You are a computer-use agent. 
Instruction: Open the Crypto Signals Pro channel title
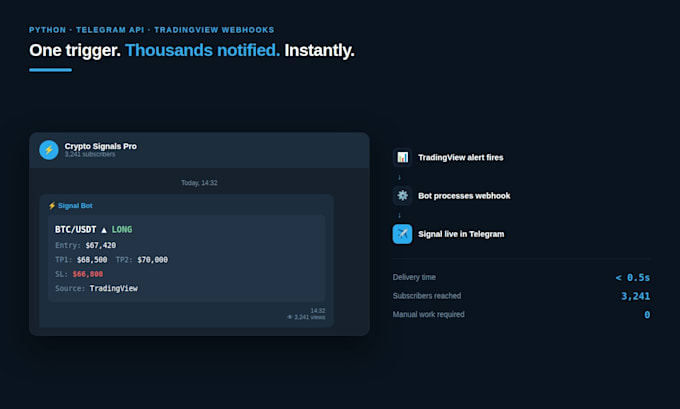click(x=101, y=146)
